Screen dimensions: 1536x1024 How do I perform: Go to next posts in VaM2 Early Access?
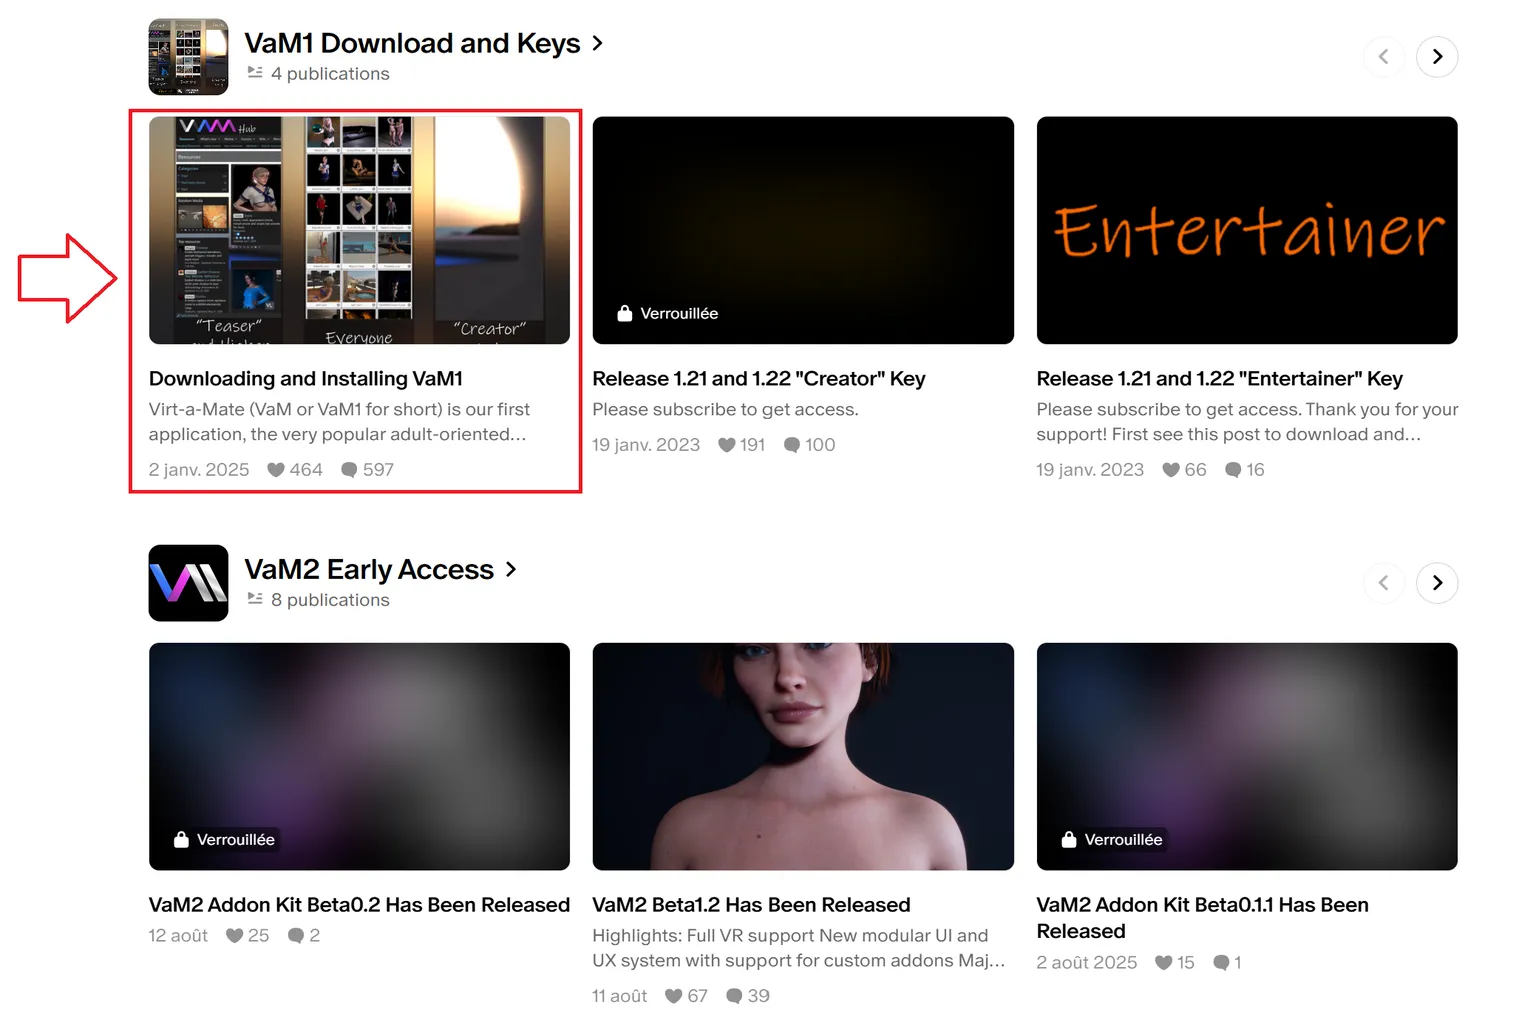pyautogui.click(x=1437, y=583)
